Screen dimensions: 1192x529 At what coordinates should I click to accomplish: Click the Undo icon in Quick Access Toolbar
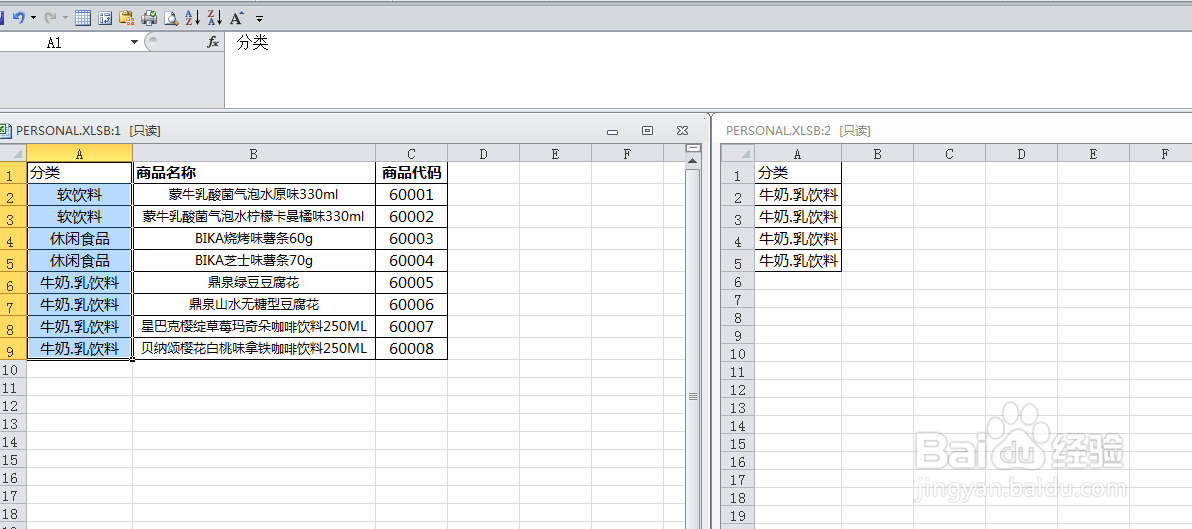point(19,17)
